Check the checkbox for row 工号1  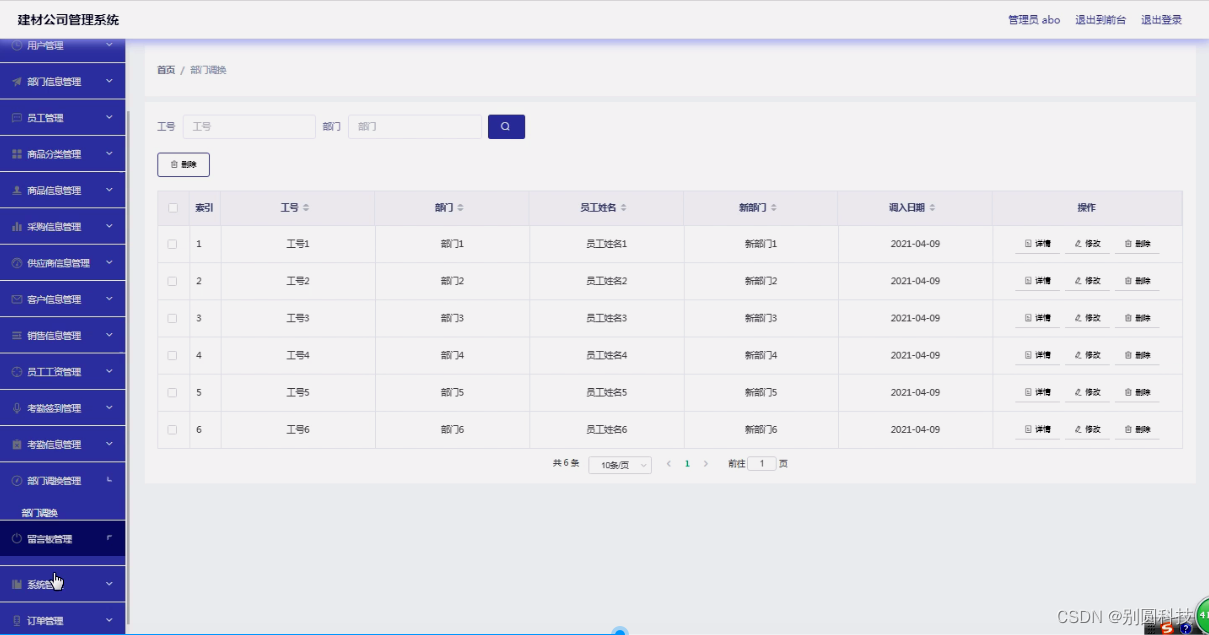(170, 243)
